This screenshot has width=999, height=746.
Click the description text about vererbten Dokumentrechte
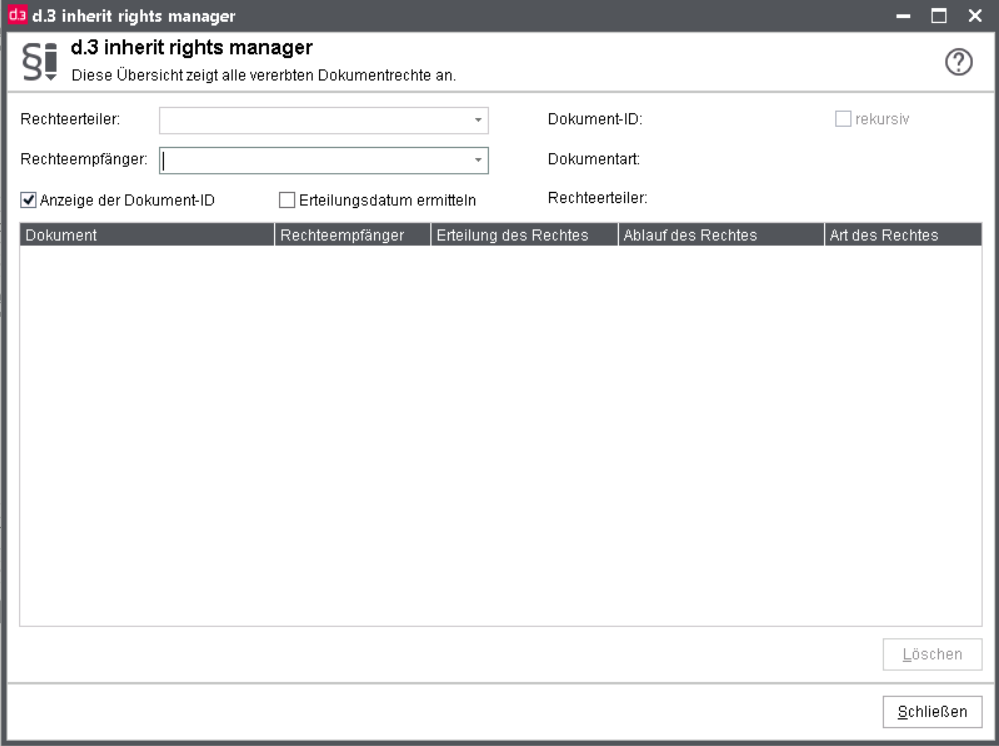[264, 75]
